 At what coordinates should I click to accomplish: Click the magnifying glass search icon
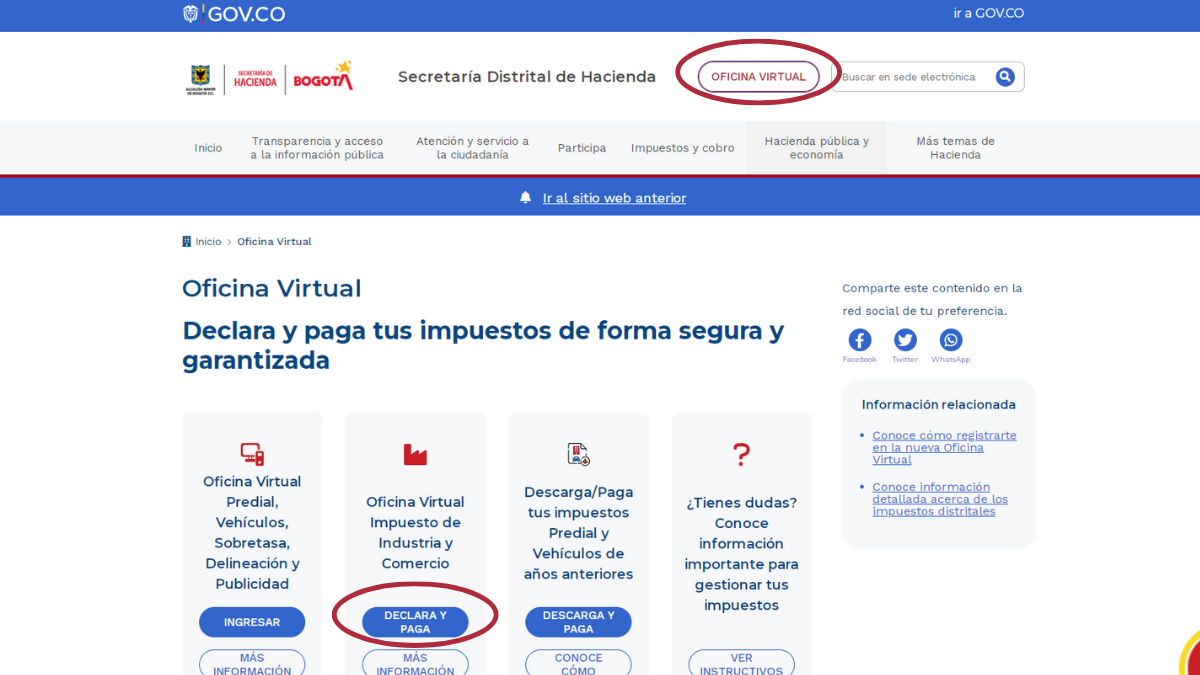1005,77
